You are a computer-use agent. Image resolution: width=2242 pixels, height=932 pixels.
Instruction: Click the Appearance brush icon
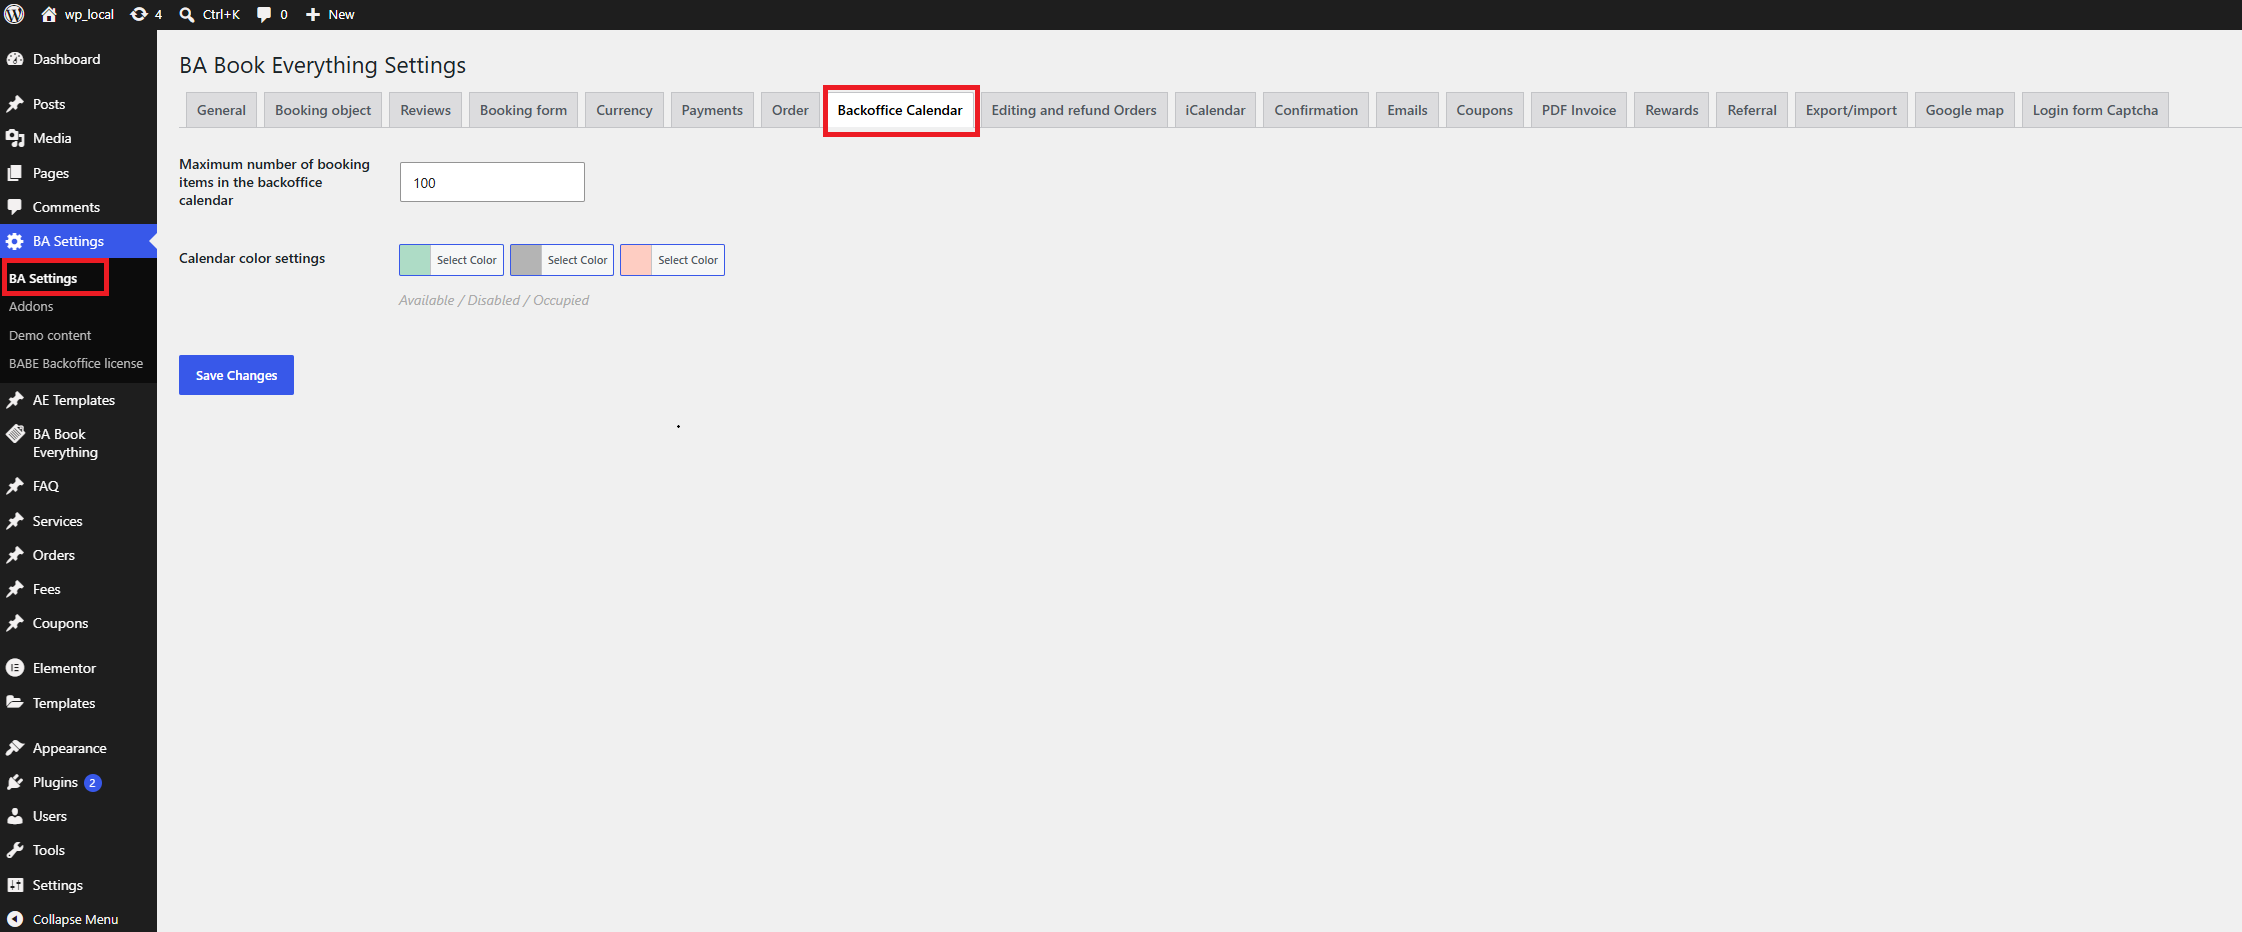tap(15, 748)
